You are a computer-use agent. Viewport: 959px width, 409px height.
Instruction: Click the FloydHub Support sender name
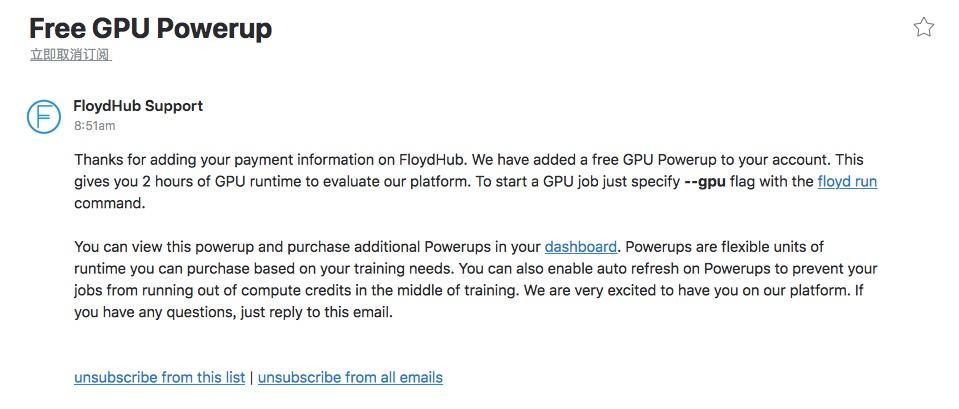coord(138,106)
